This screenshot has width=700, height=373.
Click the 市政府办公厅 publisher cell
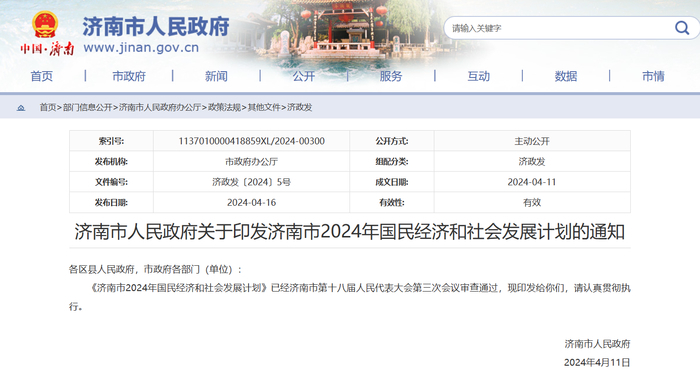click(x=251, y=162)
